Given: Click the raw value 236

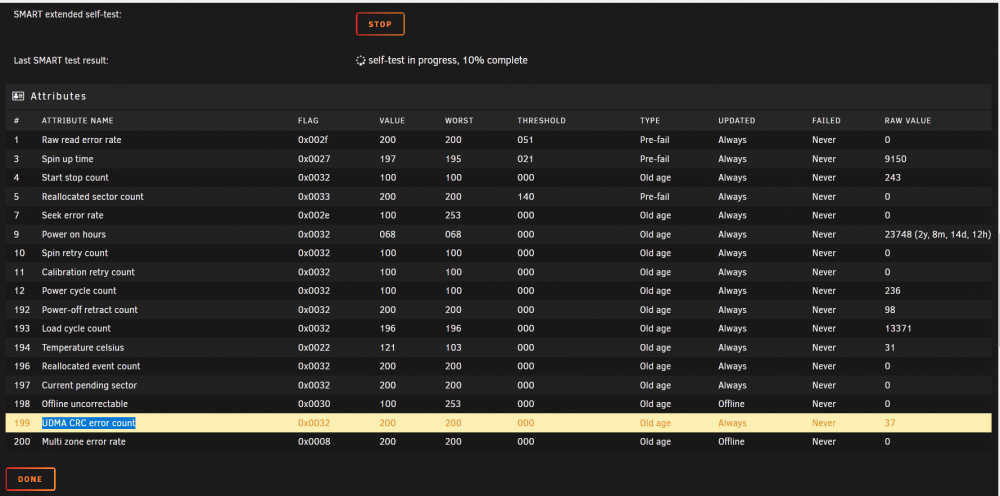Looking at the screenshot, I should [x=893, y=291].
